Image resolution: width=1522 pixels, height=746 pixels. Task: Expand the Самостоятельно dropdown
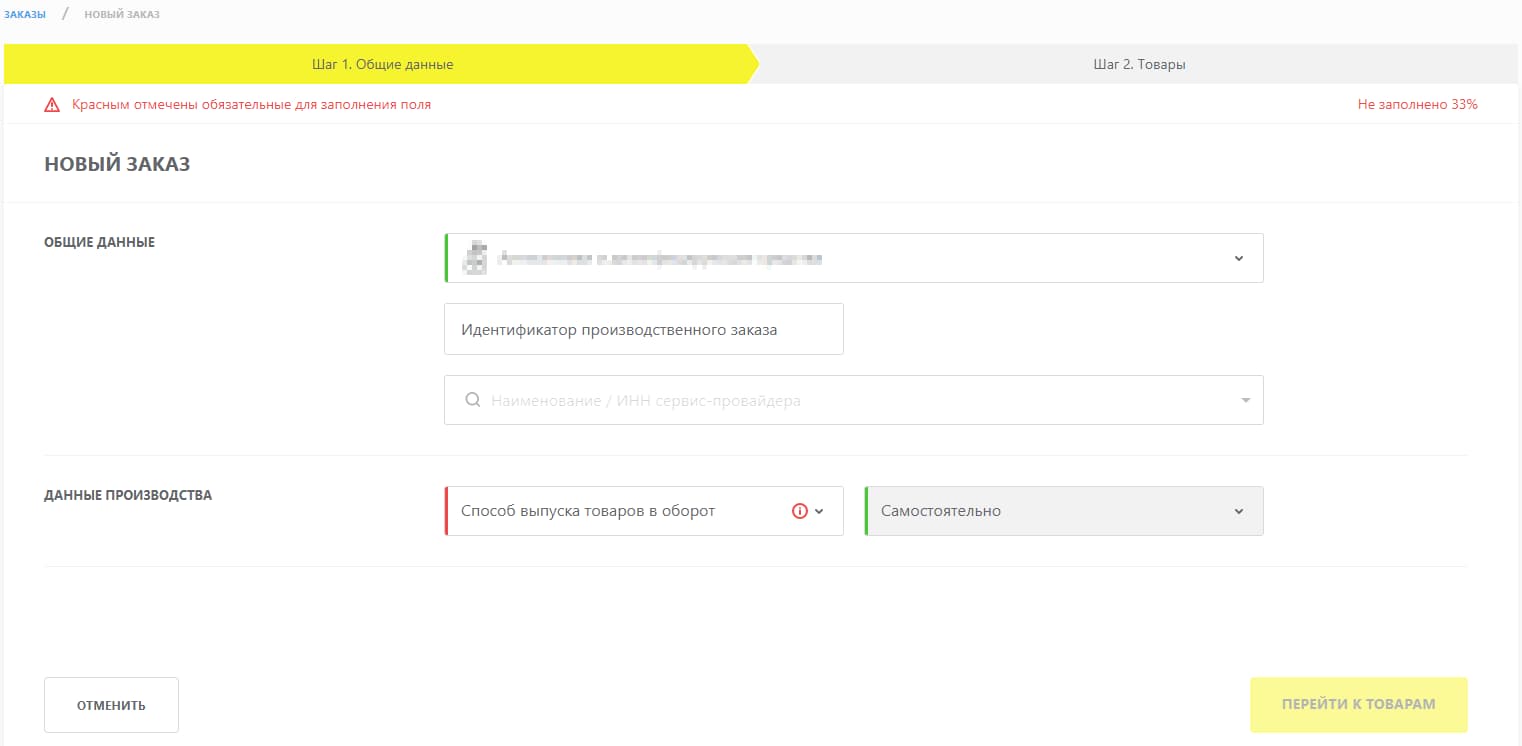[1064, 511]
